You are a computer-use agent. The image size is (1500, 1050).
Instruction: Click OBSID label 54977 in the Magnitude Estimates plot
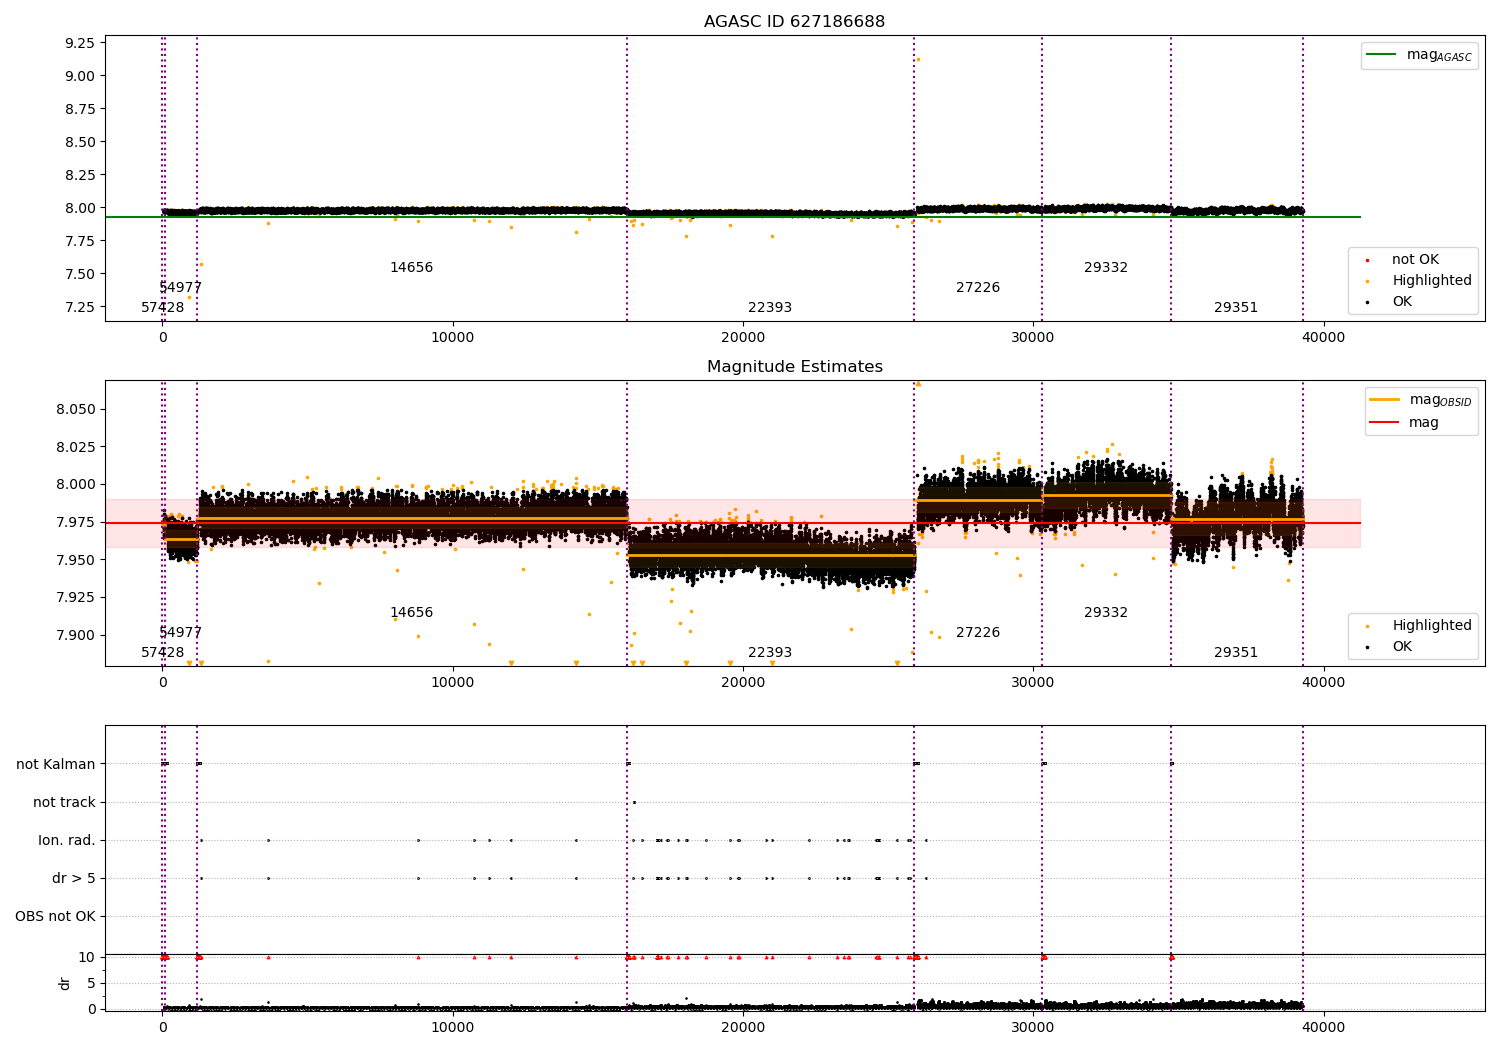click(180, 633)
